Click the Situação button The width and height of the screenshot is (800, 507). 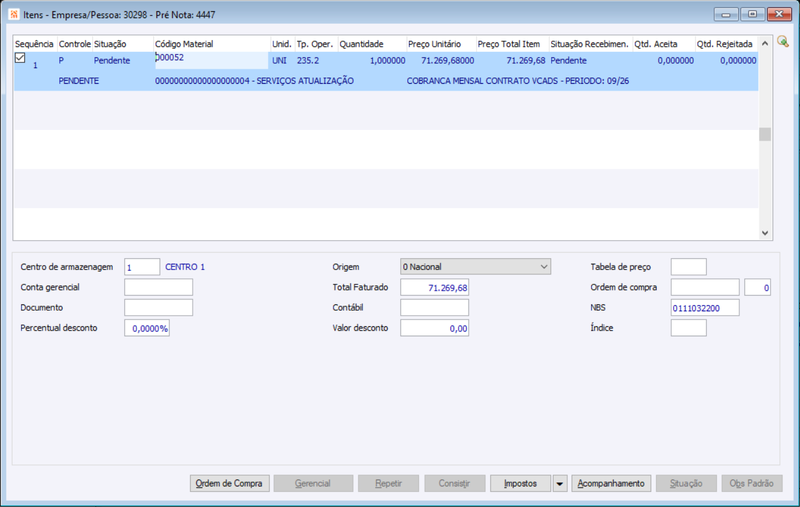pos(686,484)
